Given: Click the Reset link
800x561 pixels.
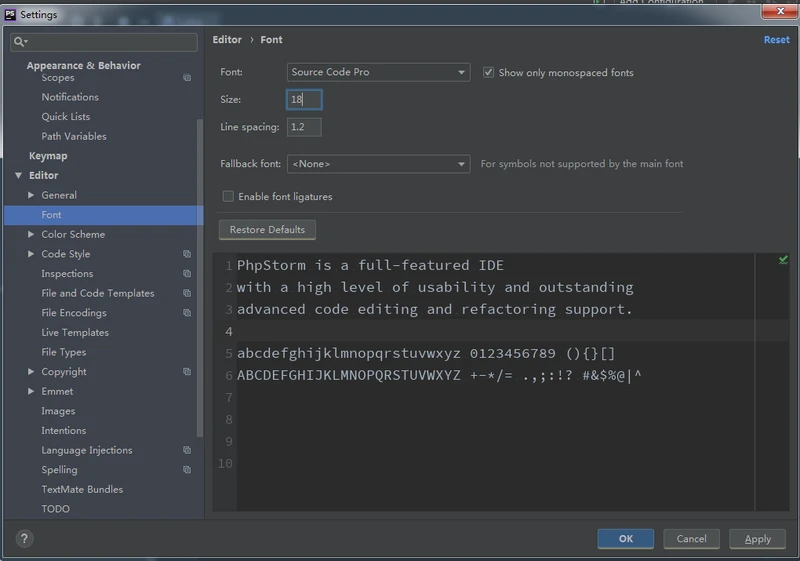Looking at the screenshot, I should click(776, 40).
